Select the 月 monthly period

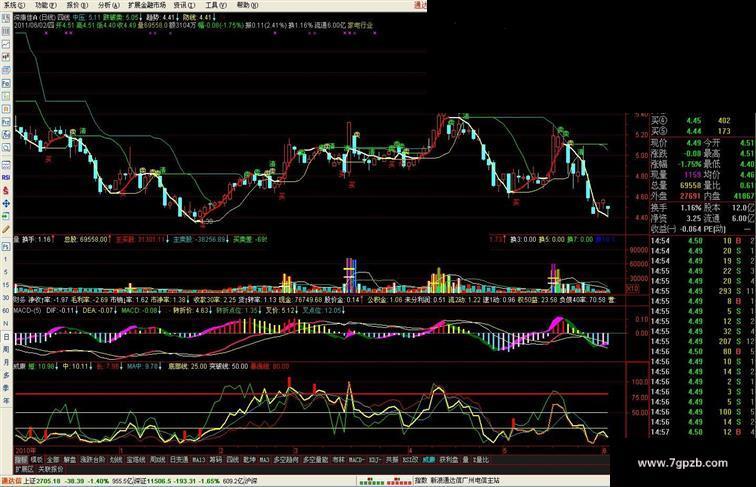tap(6, 362)
